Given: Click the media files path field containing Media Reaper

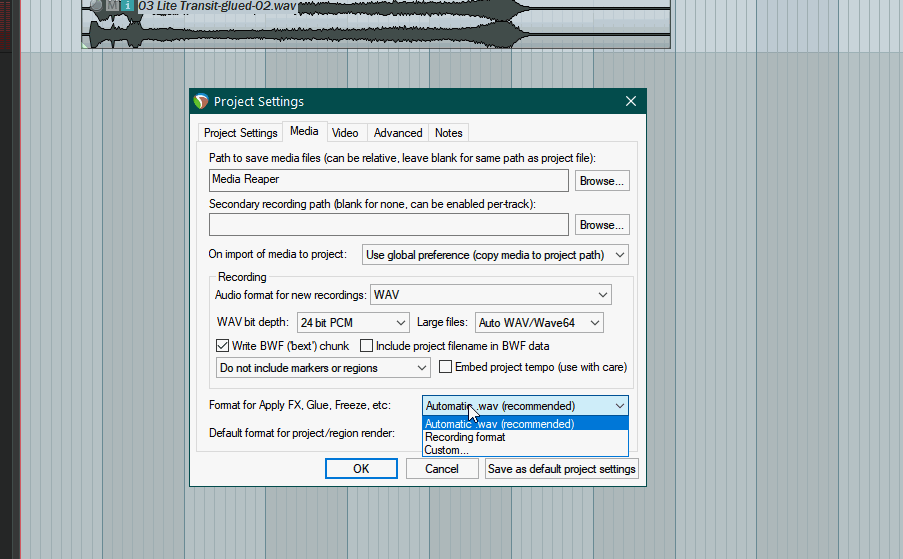Looking at the screenshot, I should (389, 180).
